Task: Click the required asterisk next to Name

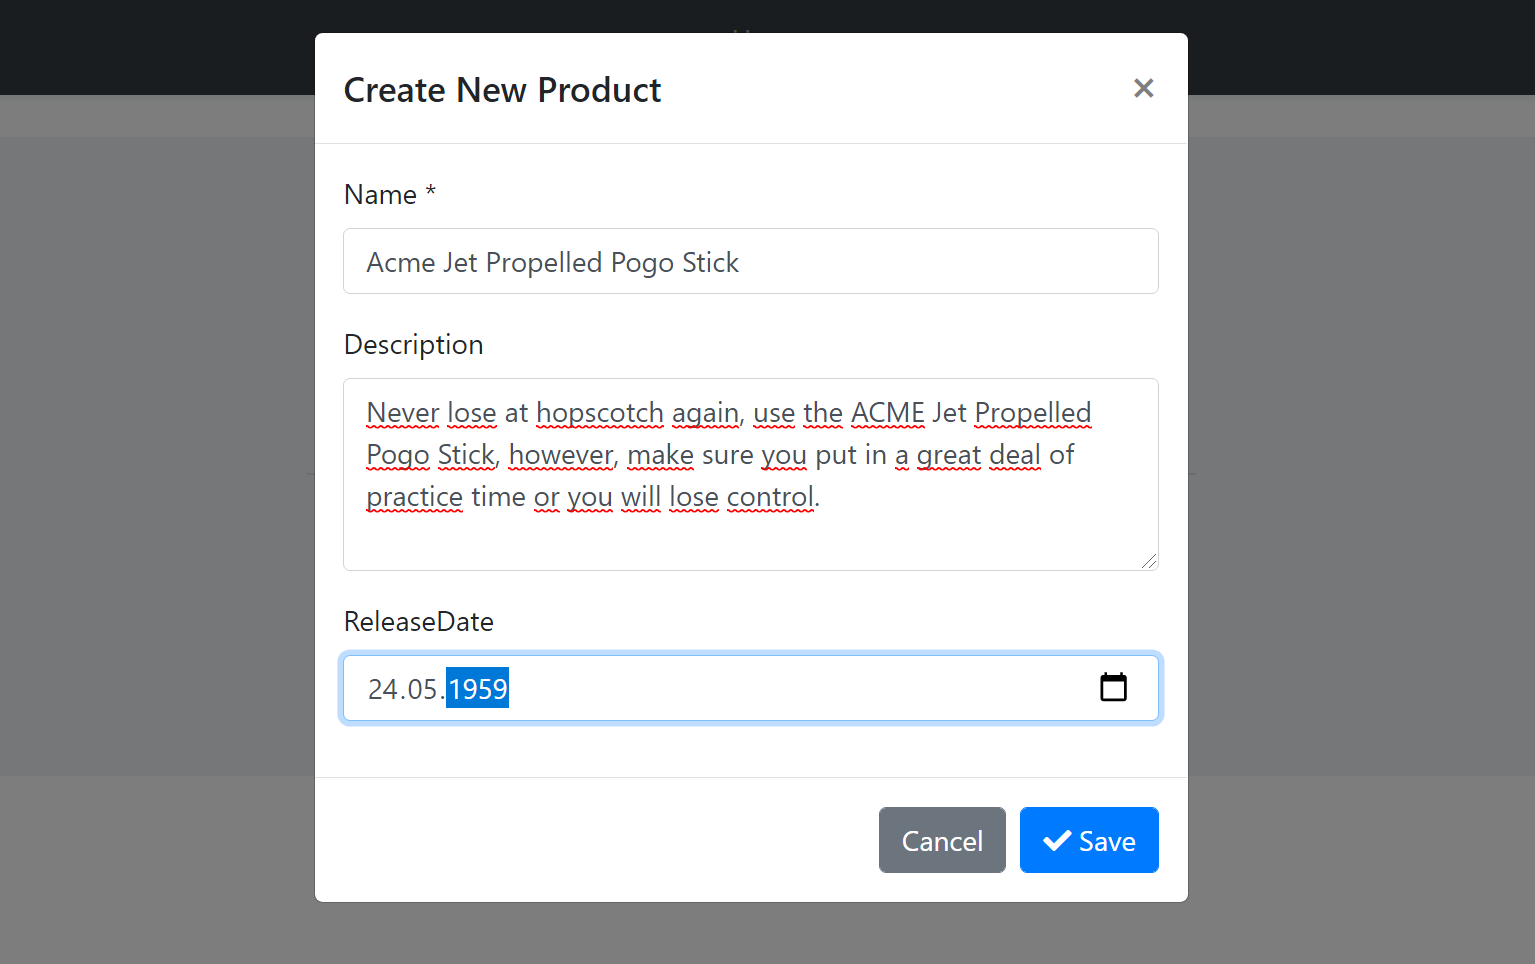Action: tap(430, 192)
